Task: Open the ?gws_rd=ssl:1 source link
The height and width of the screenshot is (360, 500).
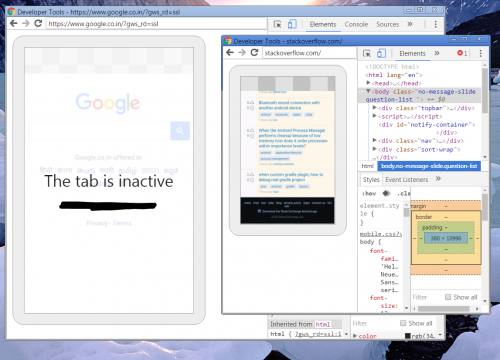Action: (318, 334)
